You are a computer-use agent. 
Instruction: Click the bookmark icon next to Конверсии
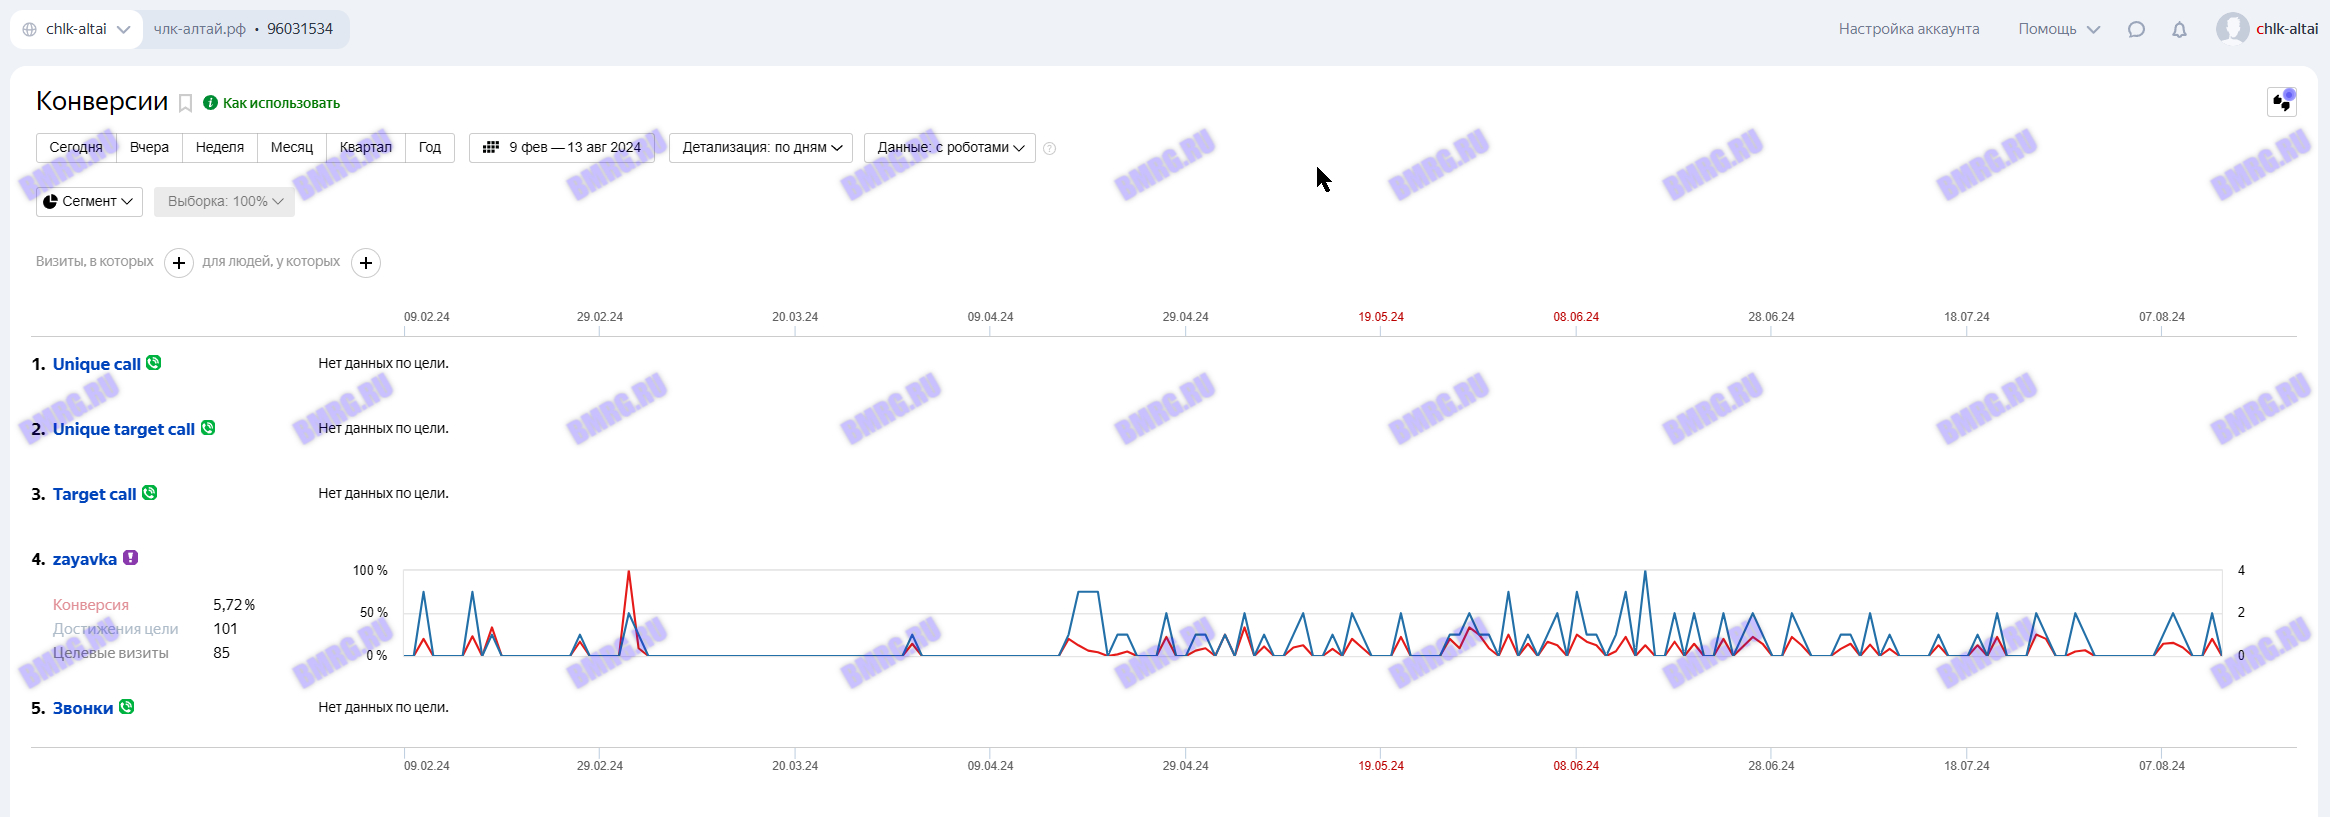click(185, 103)
